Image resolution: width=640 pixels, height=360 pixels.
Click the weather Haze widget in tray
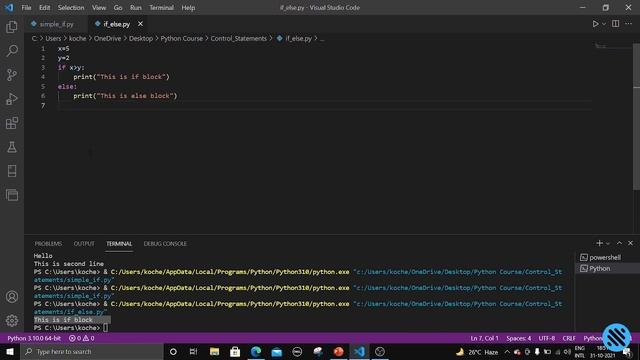(x=477, y=351)
